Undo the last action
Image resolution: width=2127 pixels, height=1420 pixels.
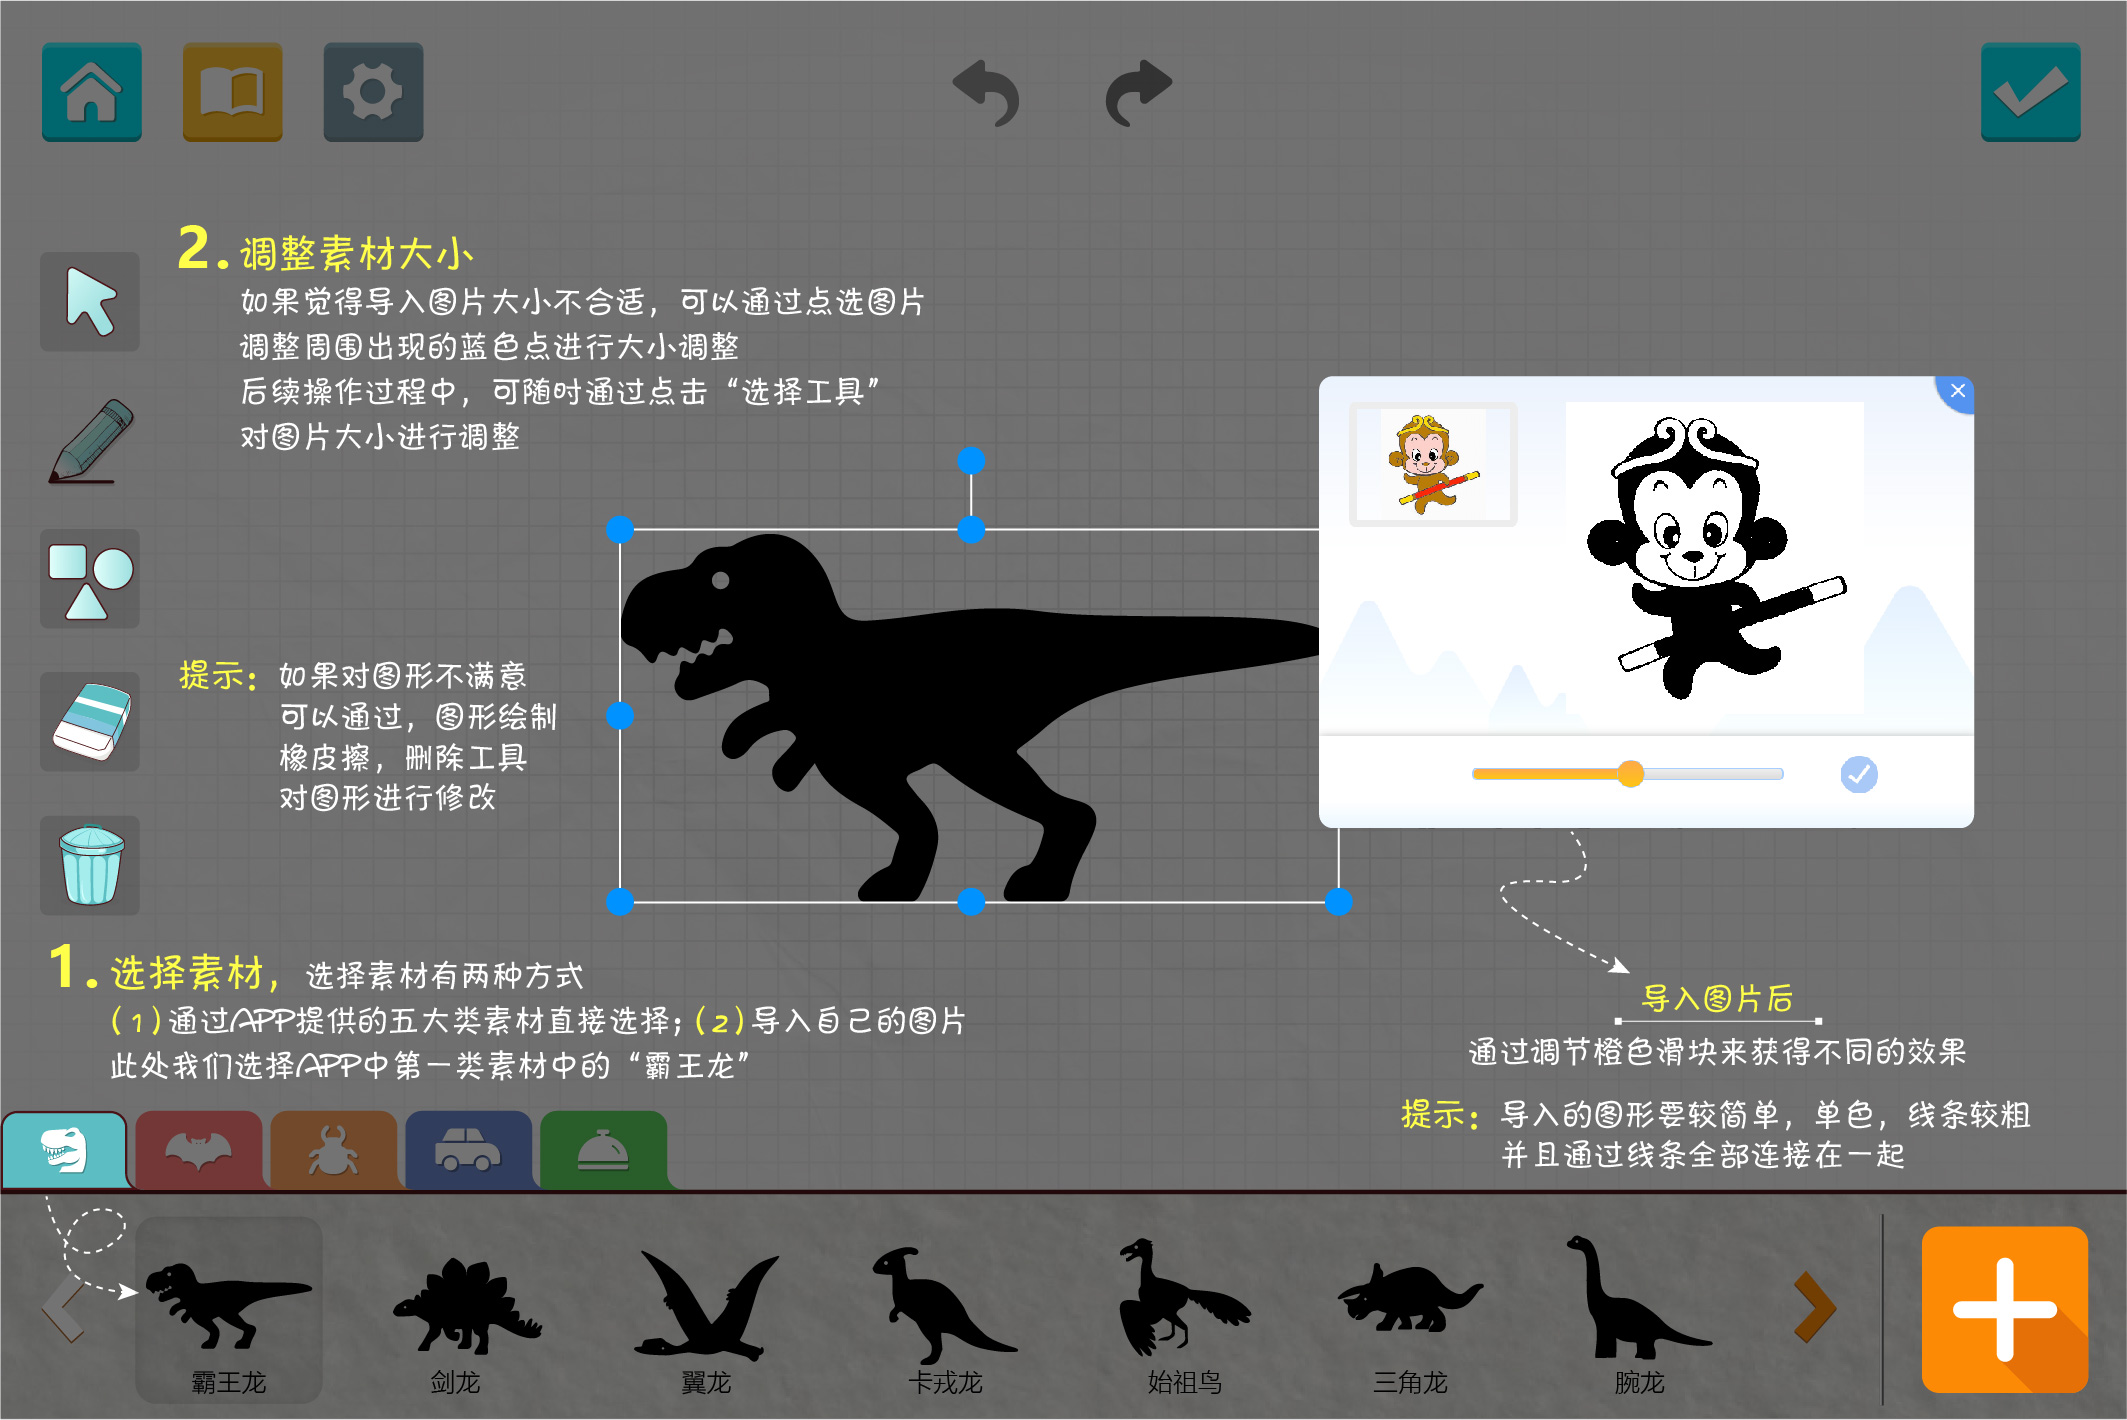click(987, 93)
